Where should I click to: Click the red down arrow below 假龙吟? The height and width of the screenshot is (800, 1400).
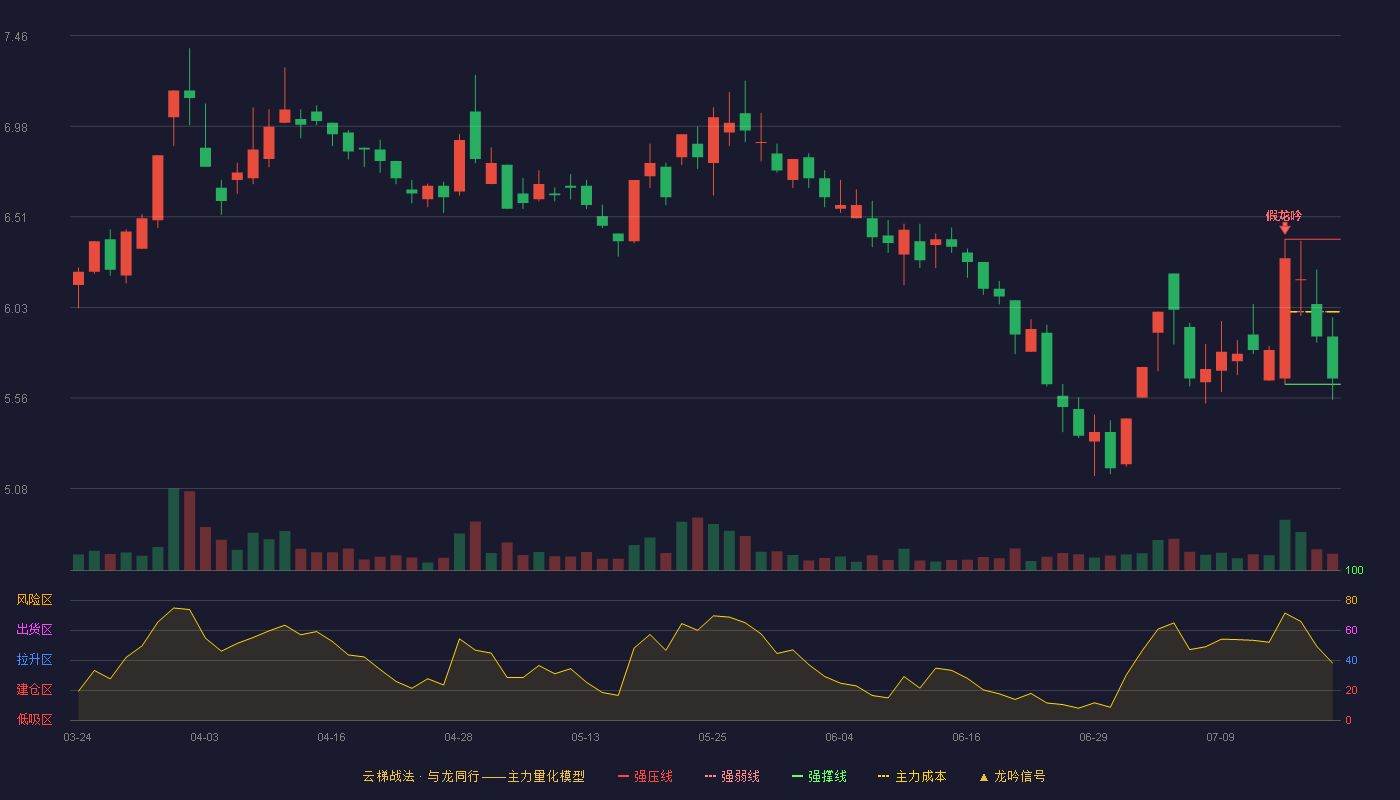pyautogui.click(x=1285, y=229)
